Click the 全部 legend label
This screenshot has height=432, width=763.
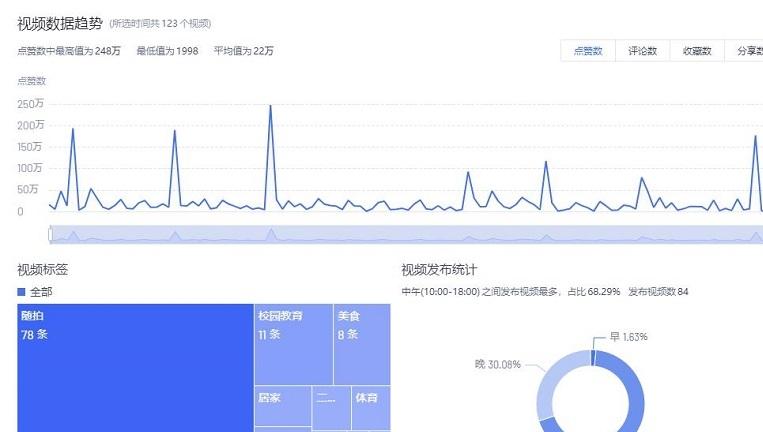click(41, 292)
